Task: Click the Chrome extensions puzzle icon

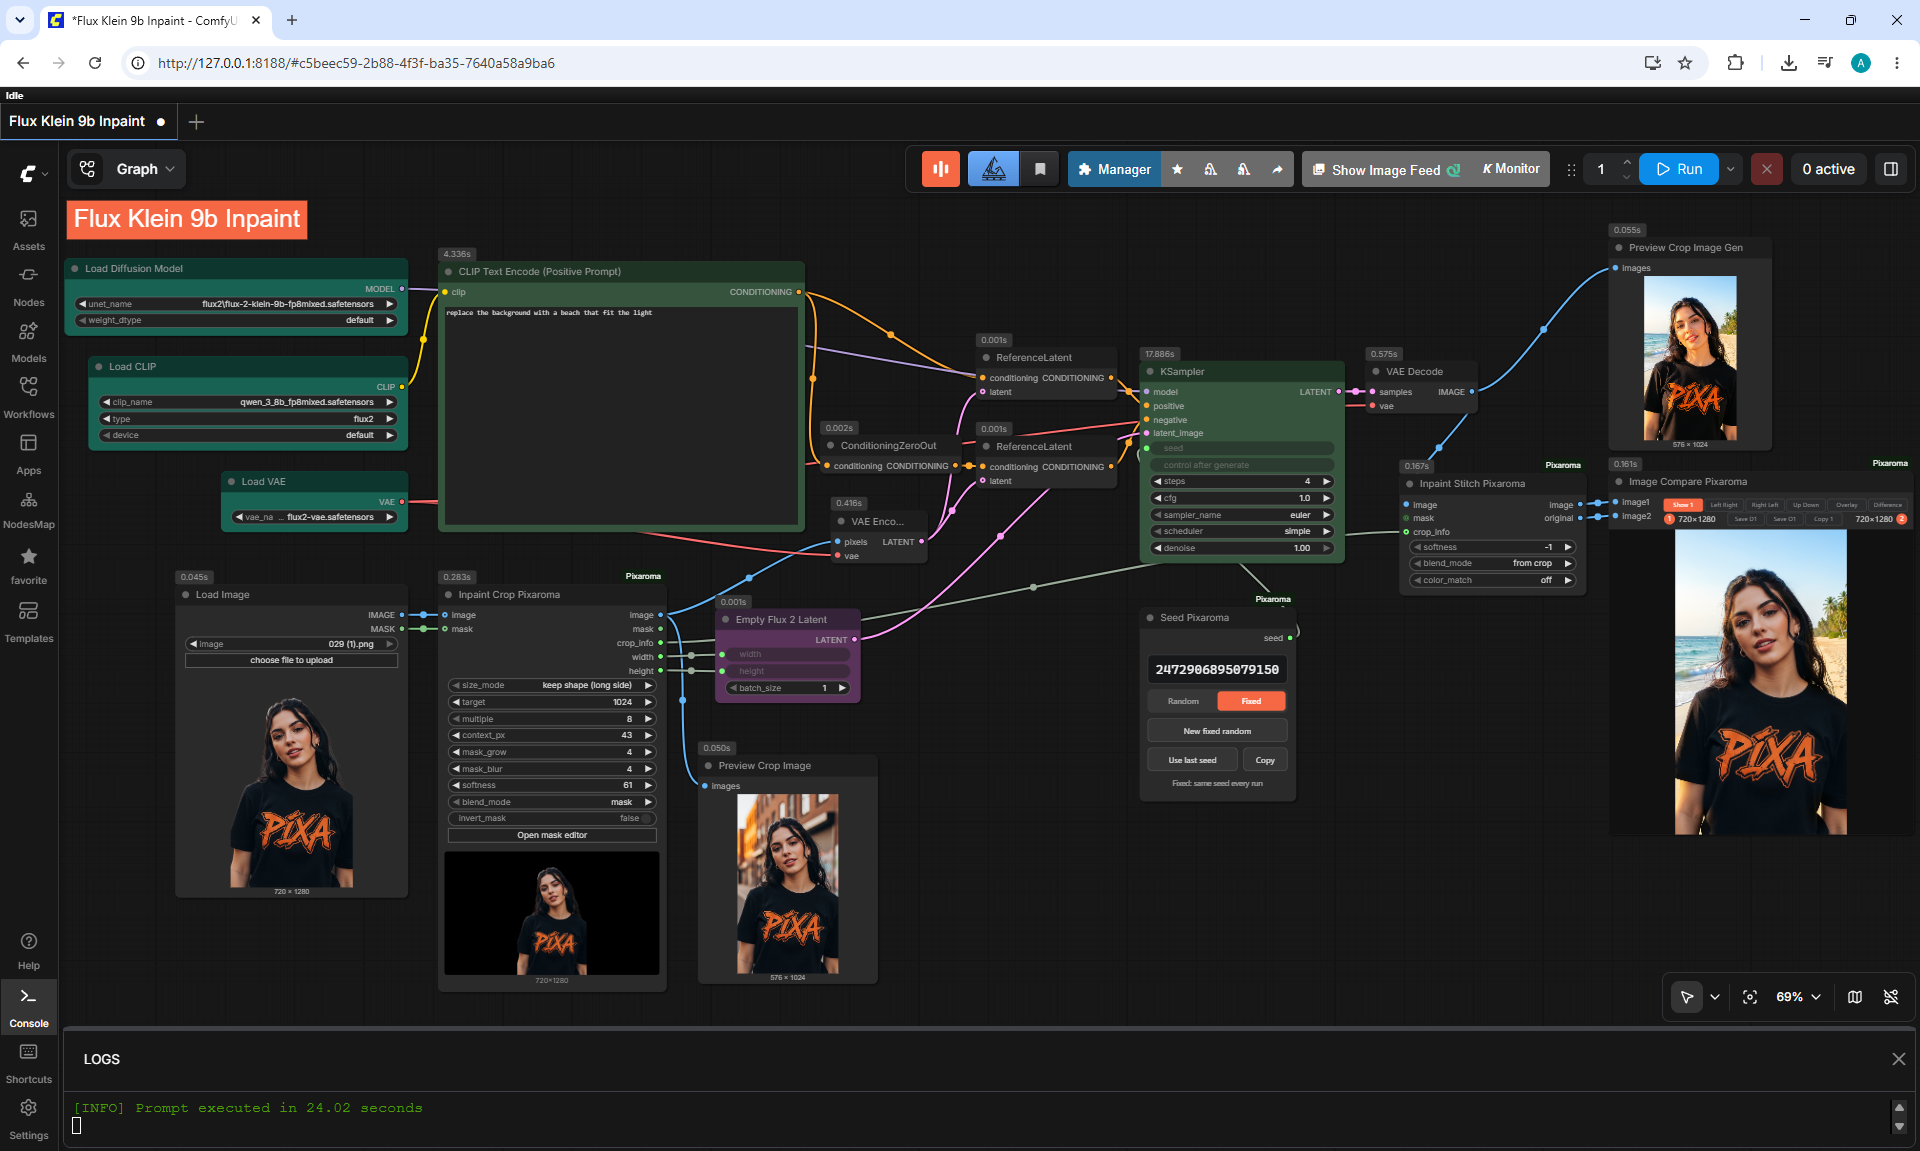Action: 1735,63
